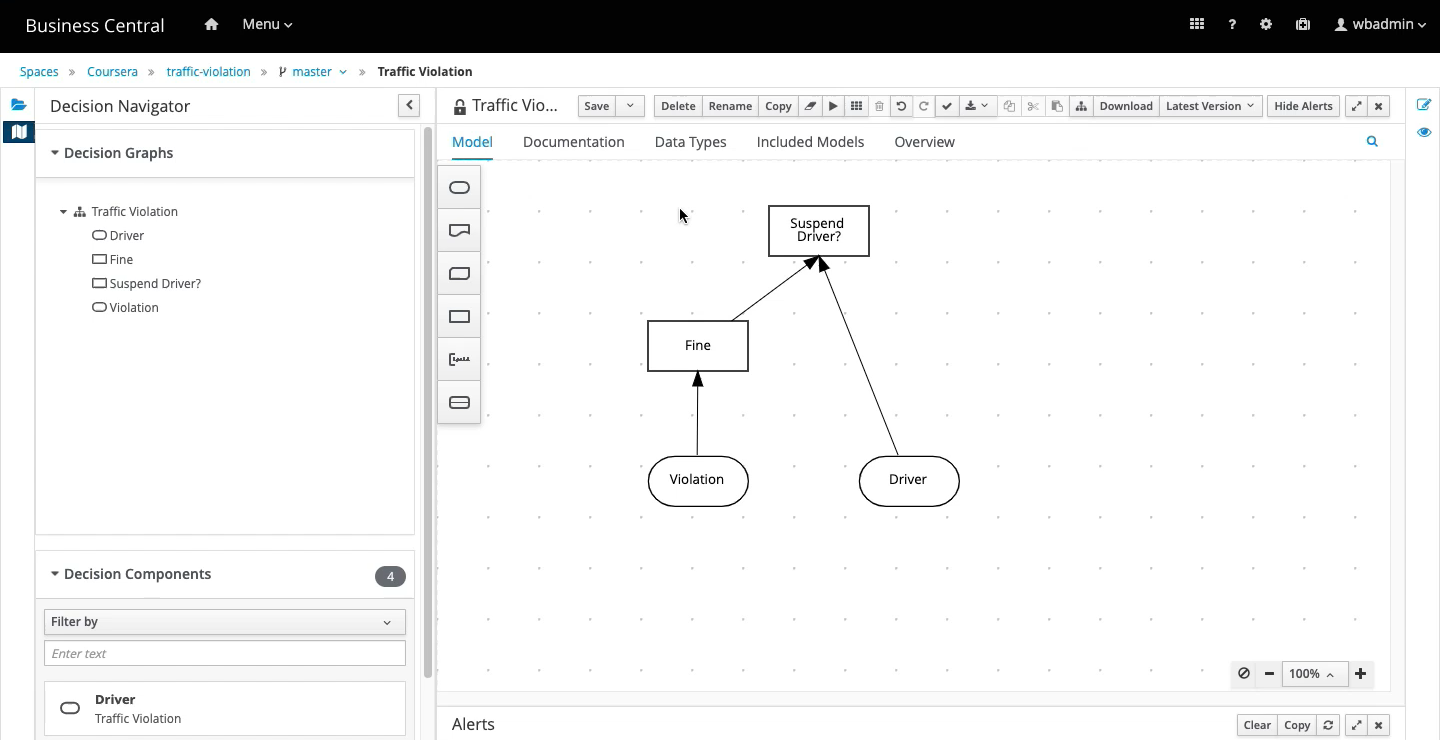The width and height of the screenshot is (1440, 740).
Task: Click the paste clipboard icon
Action: coord(1057,106)
